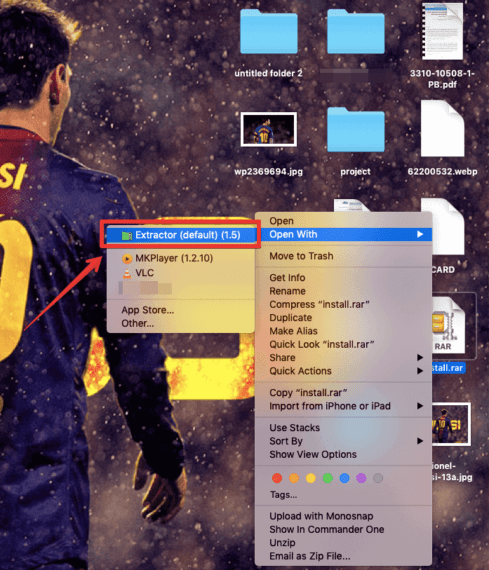
Task: Expand the Share submenu arrow
Action: [420, 358]
